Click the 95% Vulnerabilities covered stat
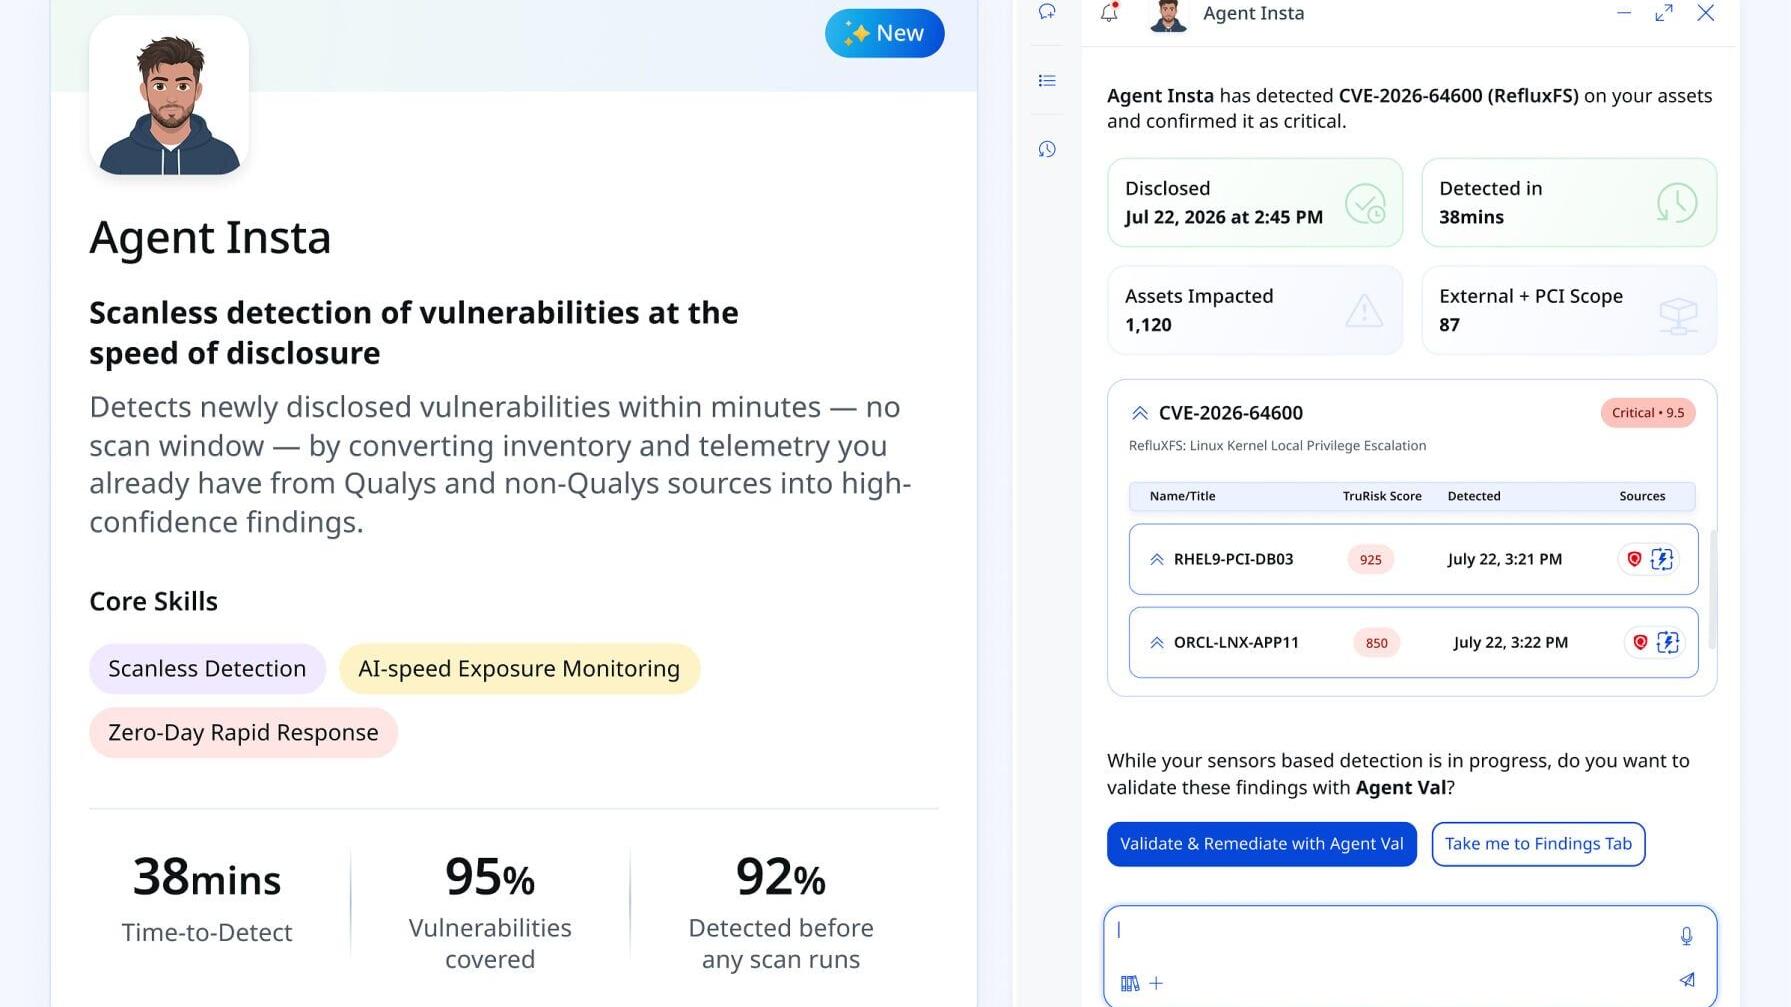 click(490, 912)
